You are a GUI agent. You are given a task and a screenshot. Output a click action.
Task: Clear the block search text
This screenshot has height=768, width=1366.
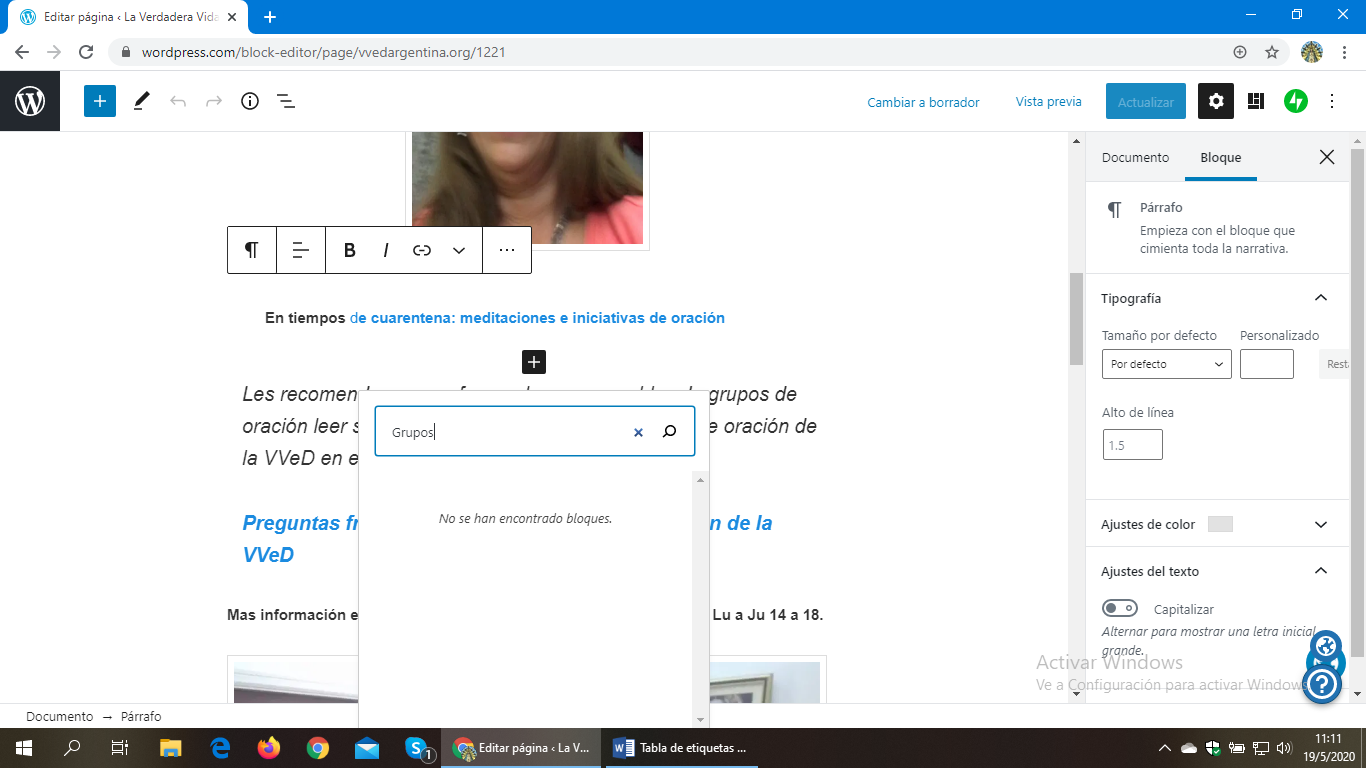click(x=638, y=432)
